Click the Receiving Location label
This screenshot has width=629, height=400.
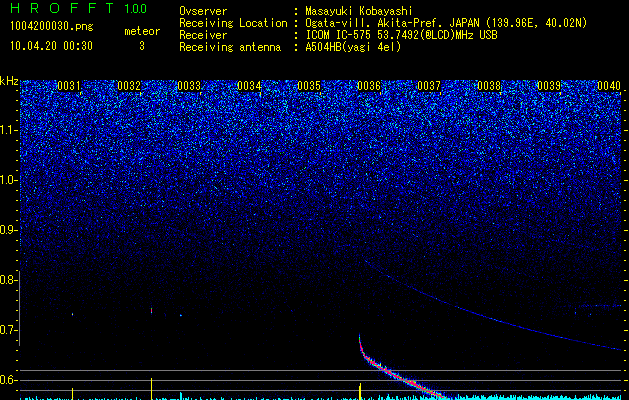(x=233, y=23)
